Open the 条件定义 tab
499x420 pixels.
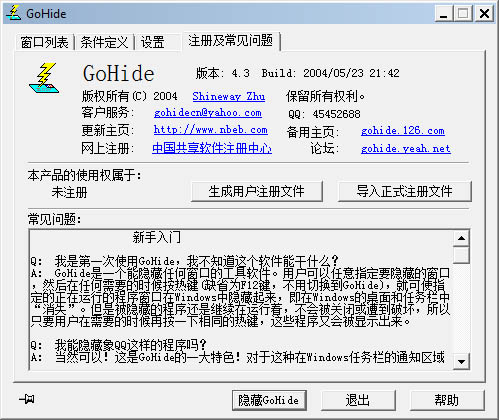click(x=104, y=42)
